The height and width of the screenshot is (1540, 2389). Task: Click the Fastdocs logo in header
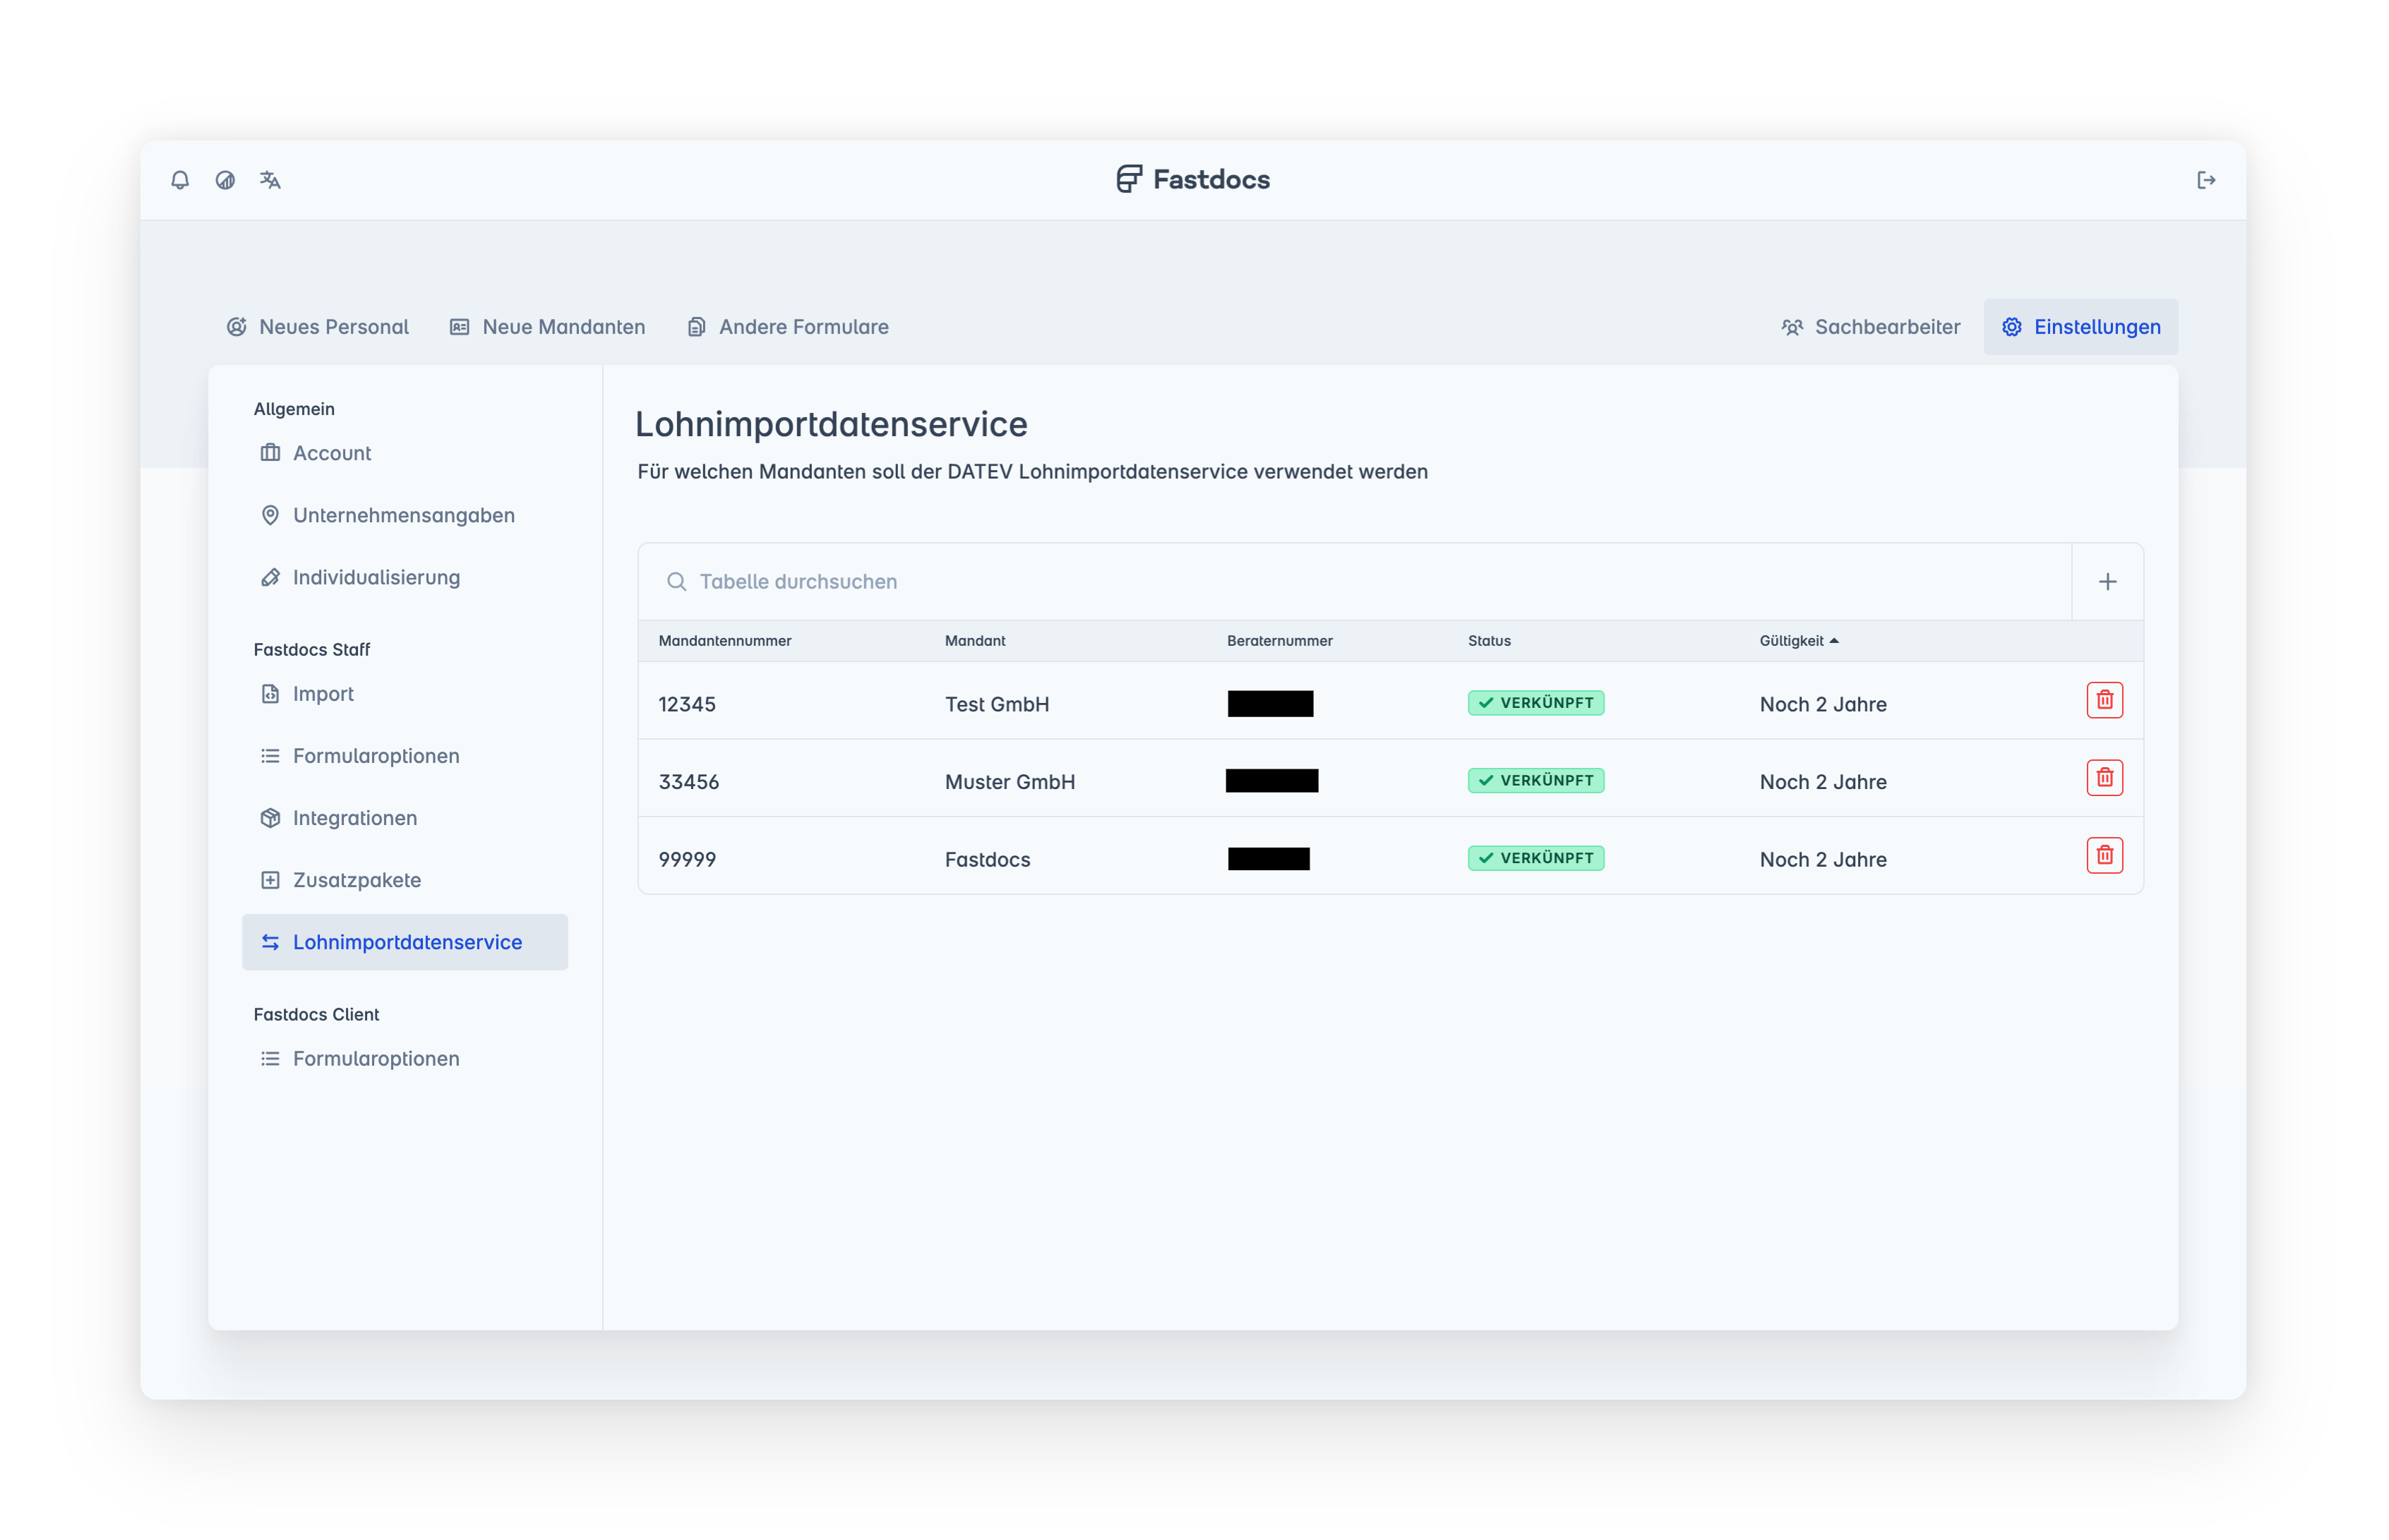tap(1193, 180)
